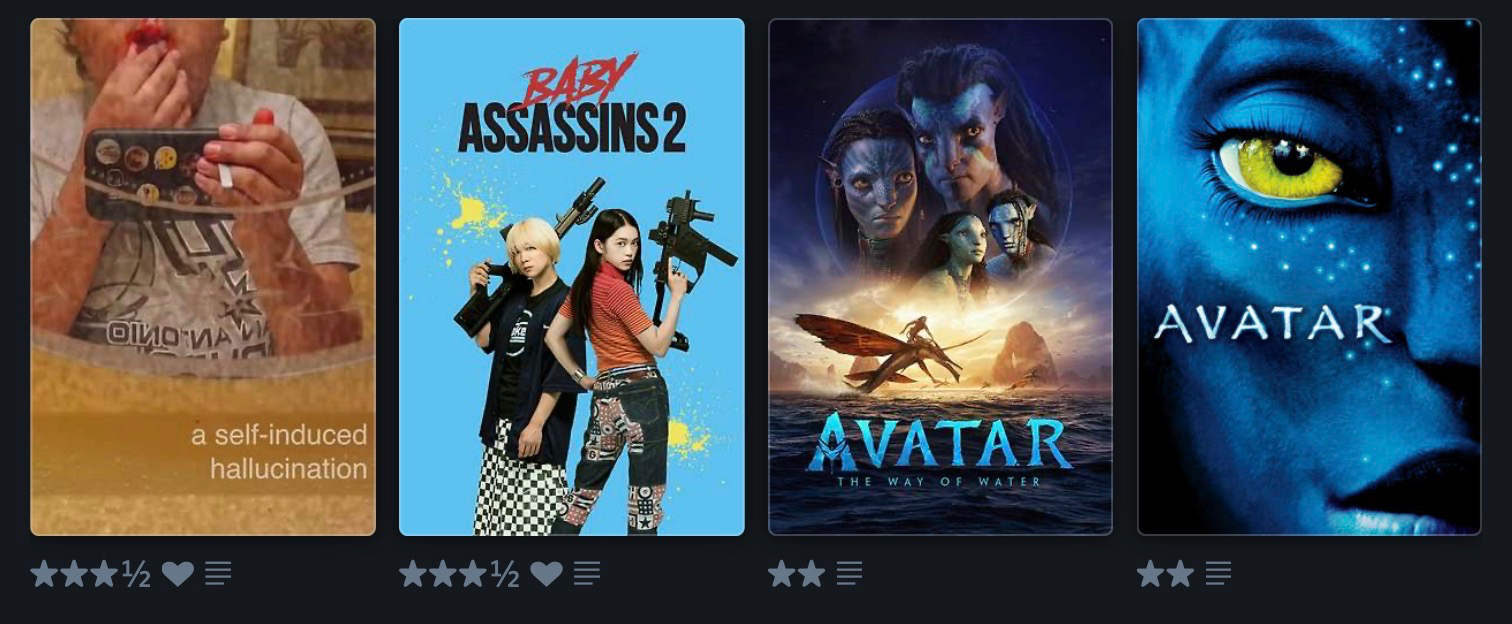Open the 'a self-induced hallucination' film poster
This screenshot has height=624, width=1512.
click(203, 277)
